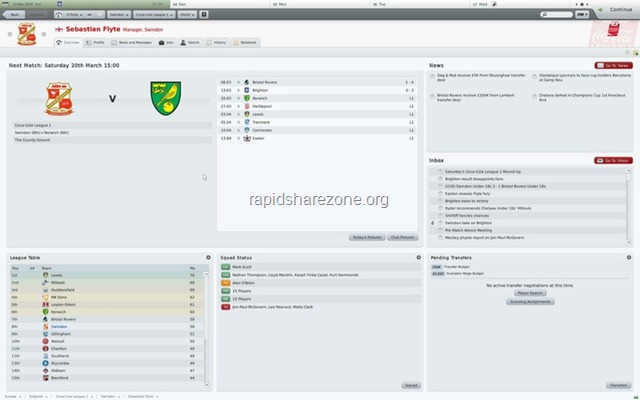Open the History tab
This screenshot has height=400, width=640.
[217, 42]
